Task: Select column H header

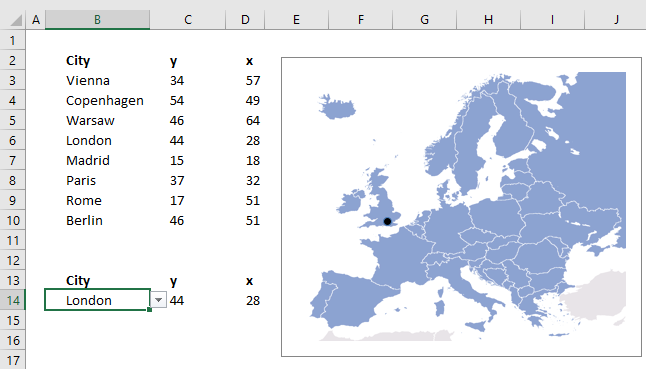Action: [488, 20]
